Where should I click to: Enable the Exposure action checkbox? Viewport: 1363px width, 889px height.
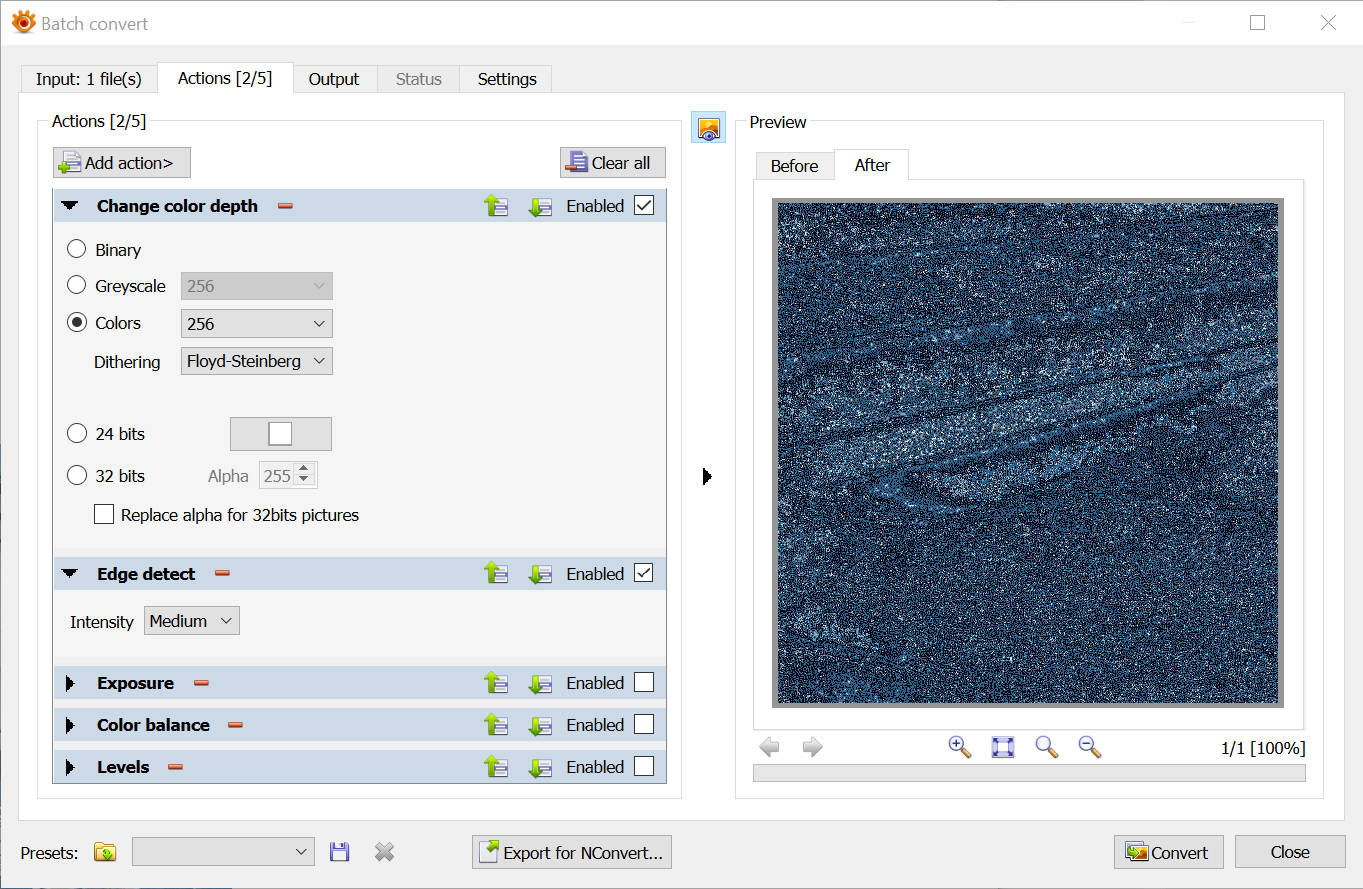tap(644, 683)
